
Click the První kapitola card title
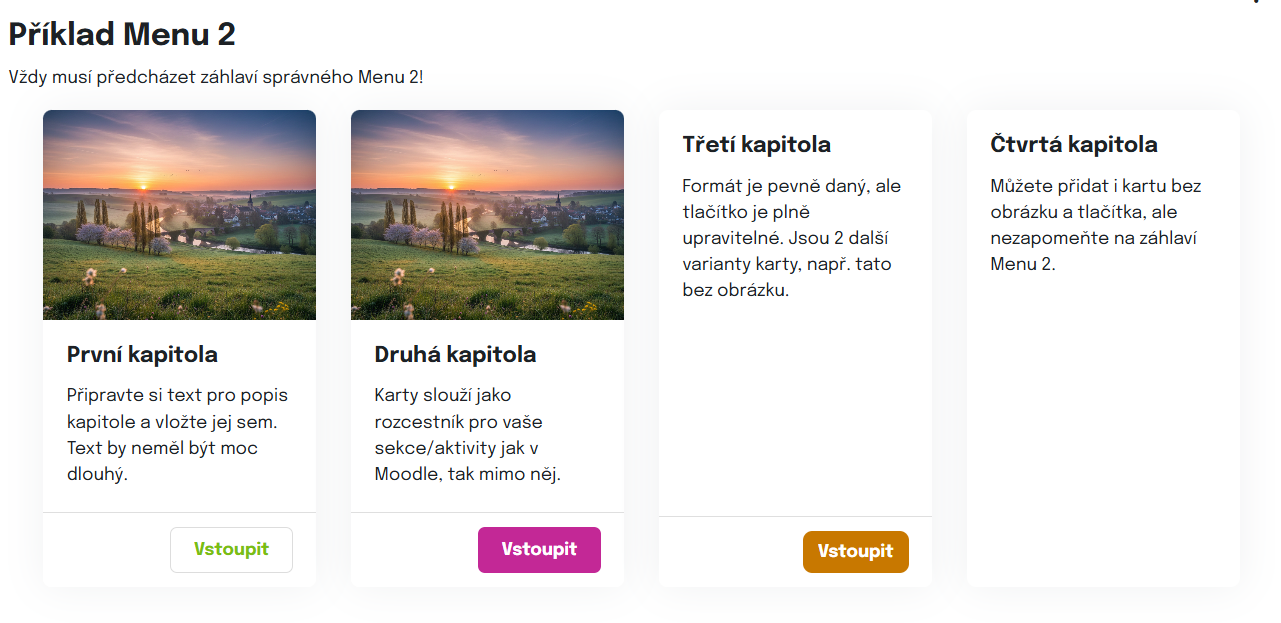coord(142,355)
